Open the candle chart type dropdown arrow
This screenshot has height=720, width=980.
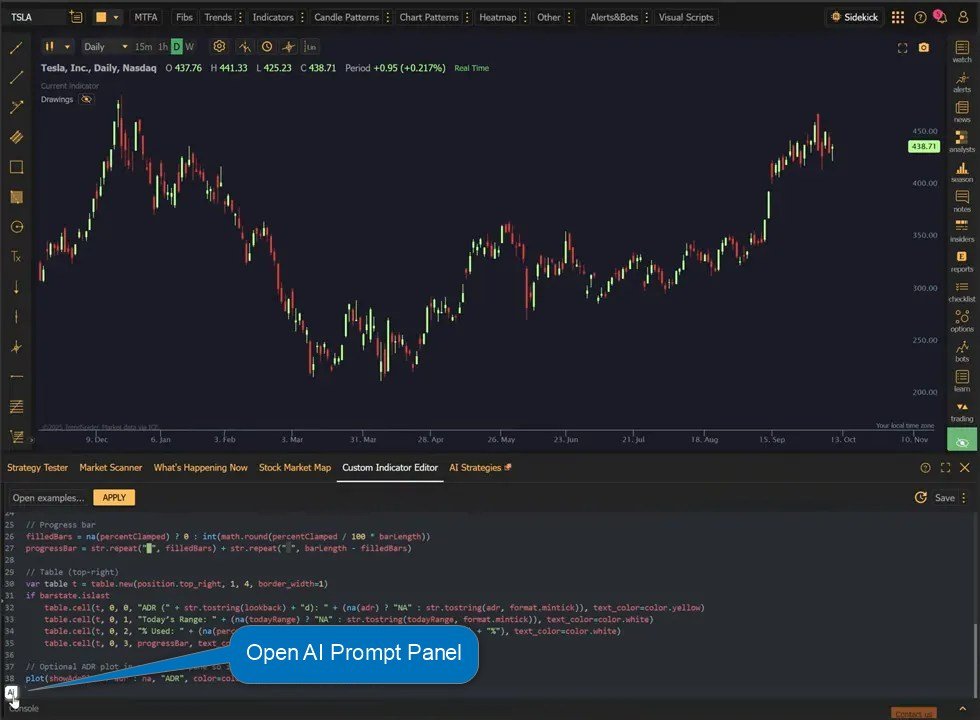click(x=67, y=47)
